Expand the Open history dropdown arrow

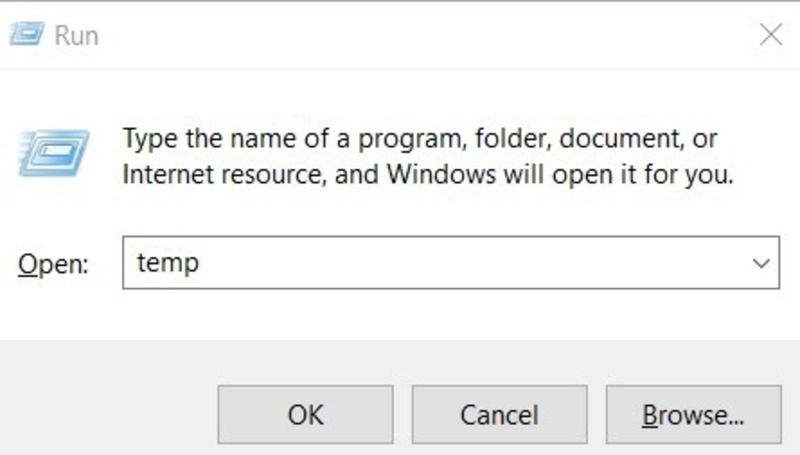[x=761, y=263]
